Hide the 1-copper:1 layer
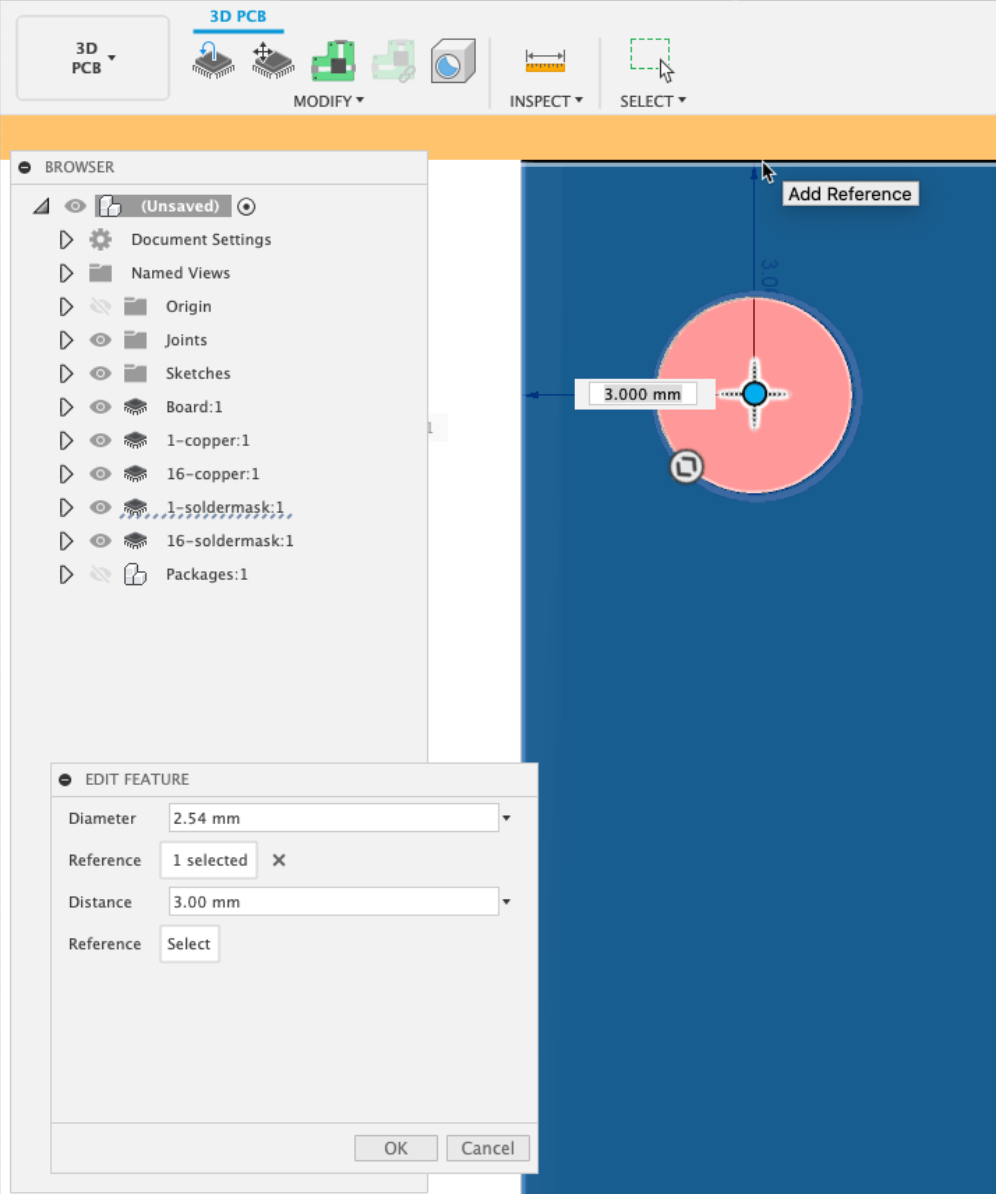 (x=101, y=440)
